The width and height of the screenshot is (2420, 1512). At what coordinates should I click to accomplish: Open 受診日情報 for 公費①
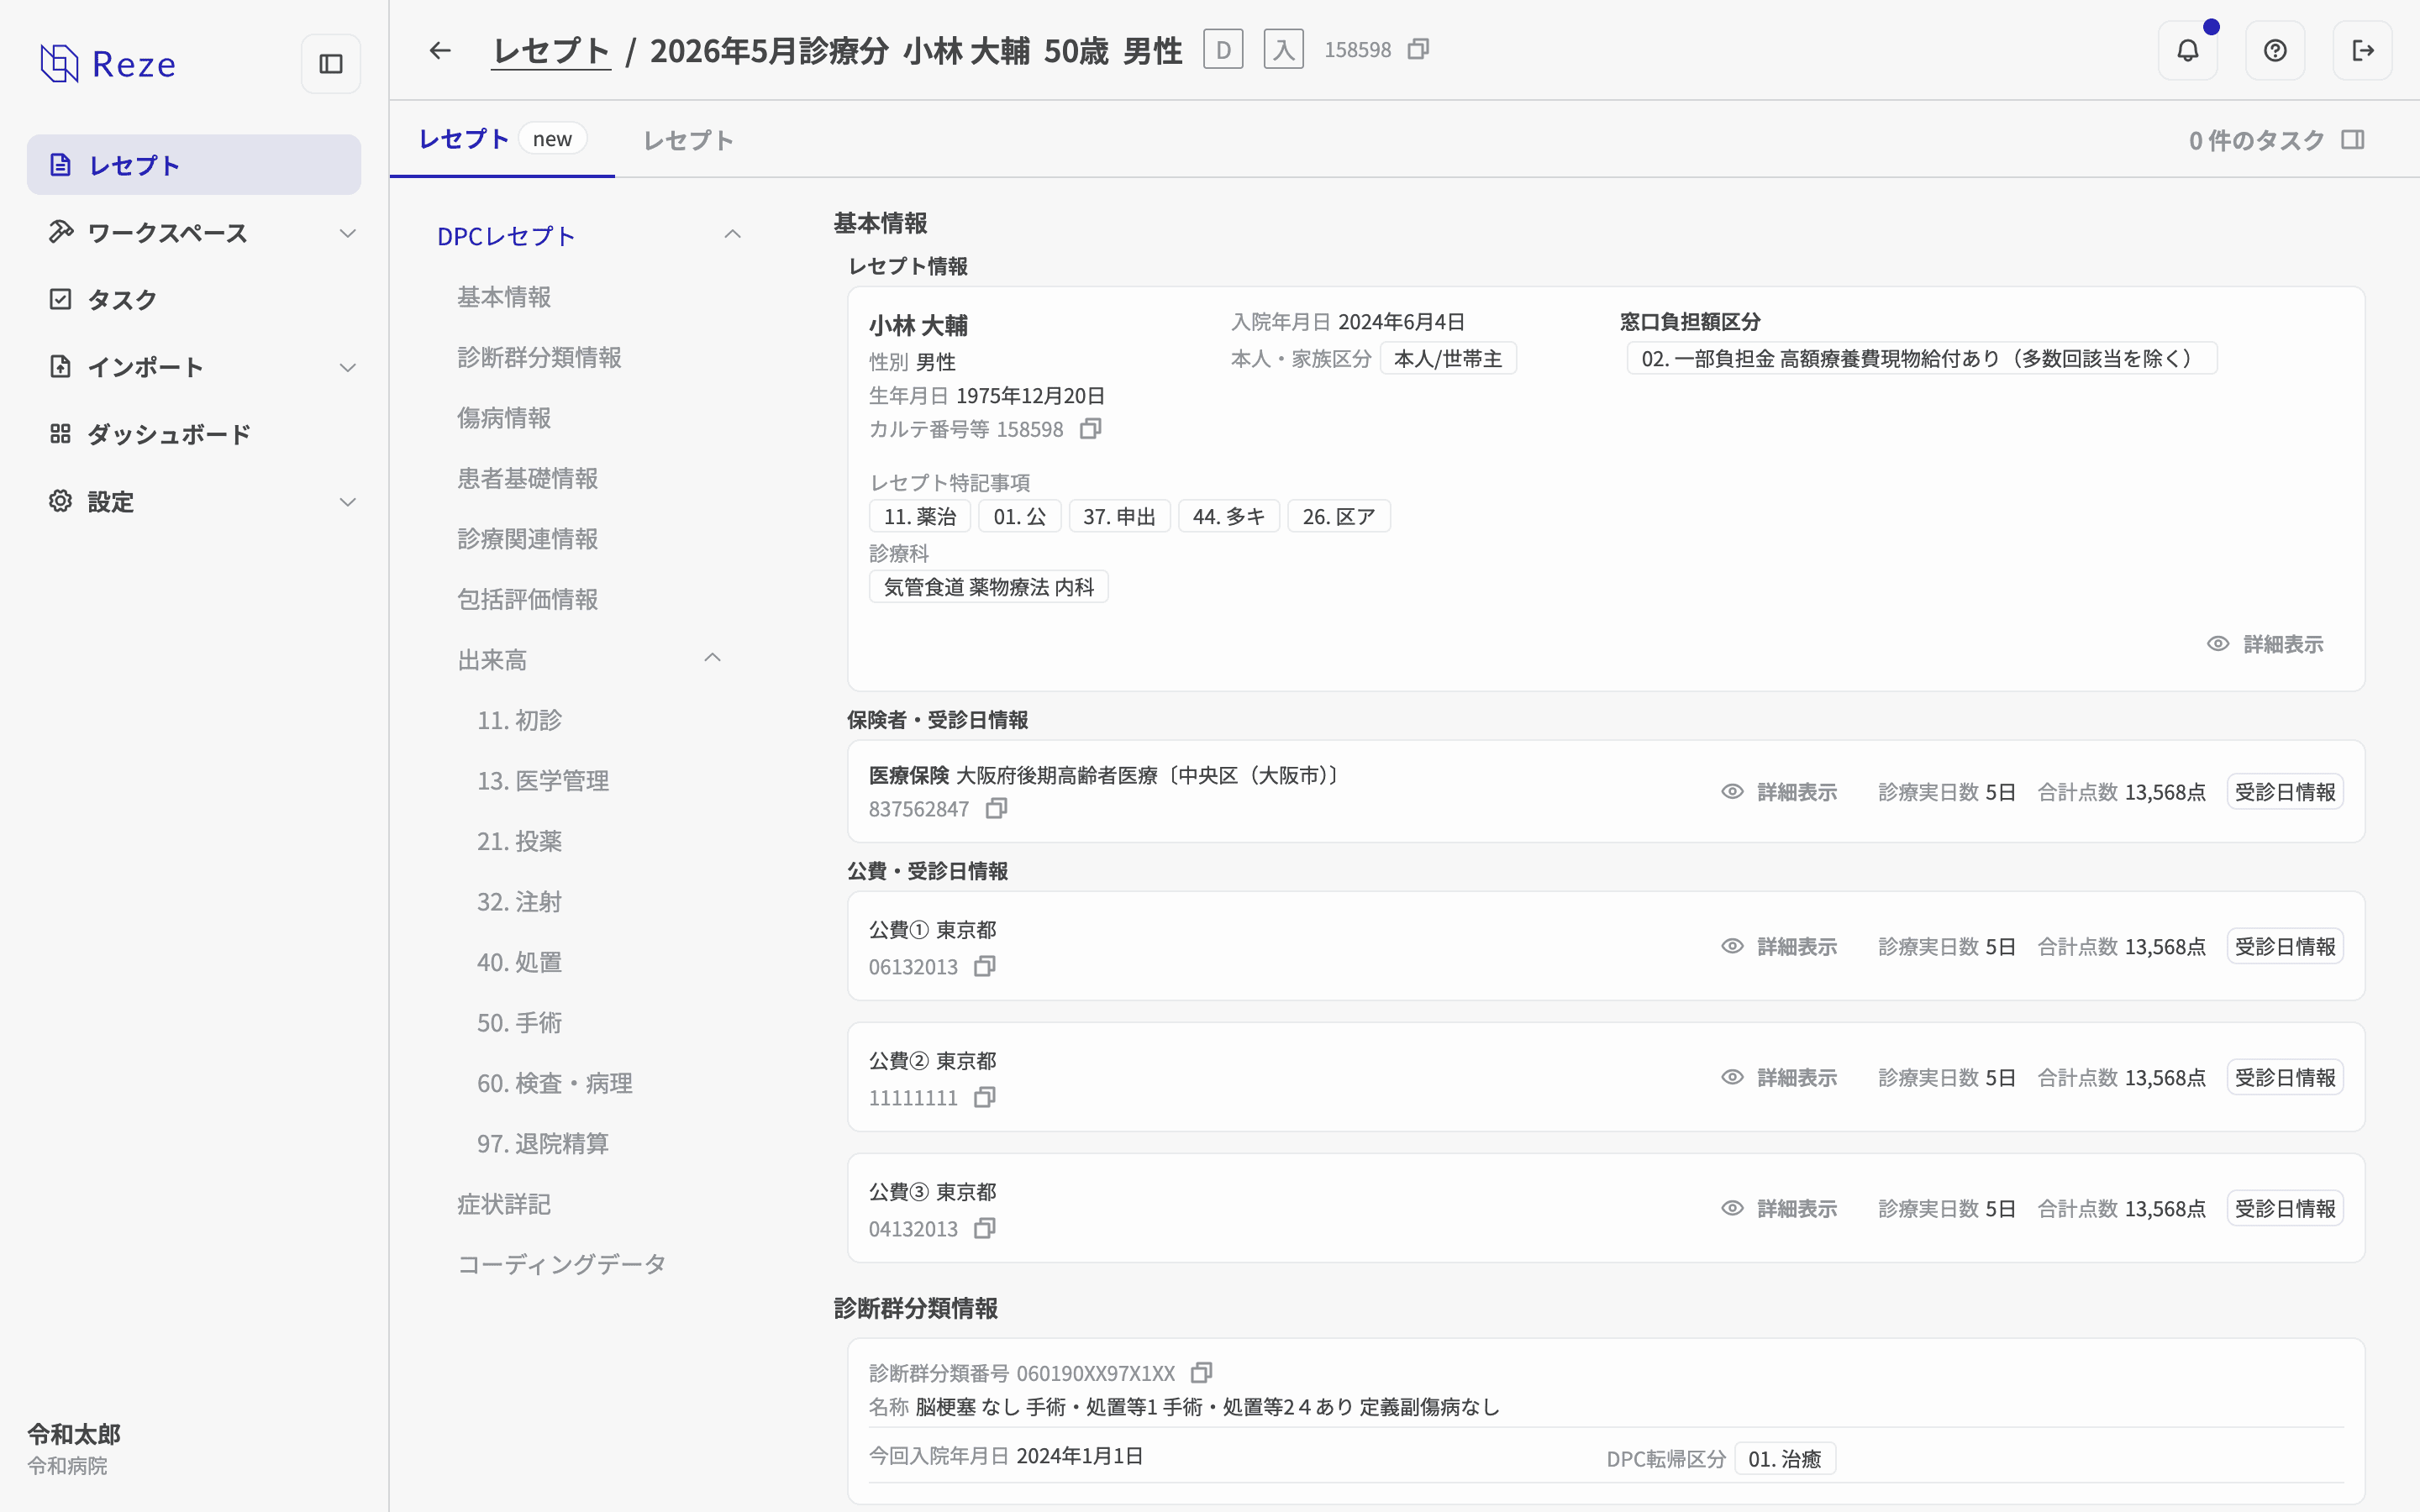click(2285, 946)
